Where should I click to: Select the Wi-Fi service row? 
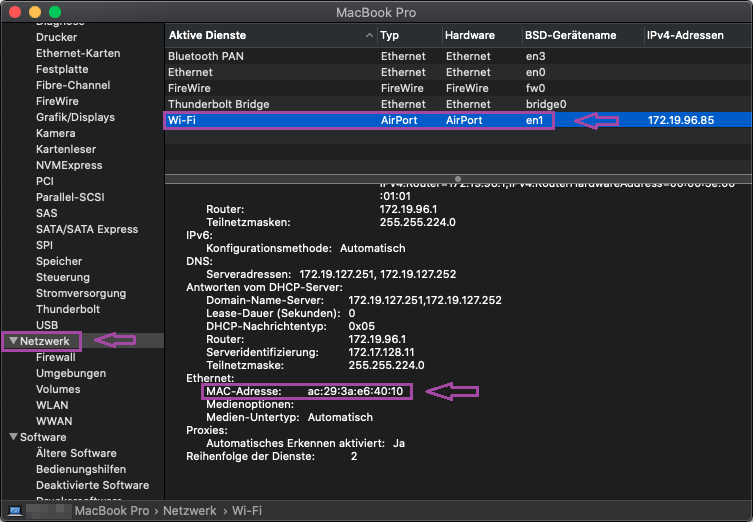[x=458, y=120]
